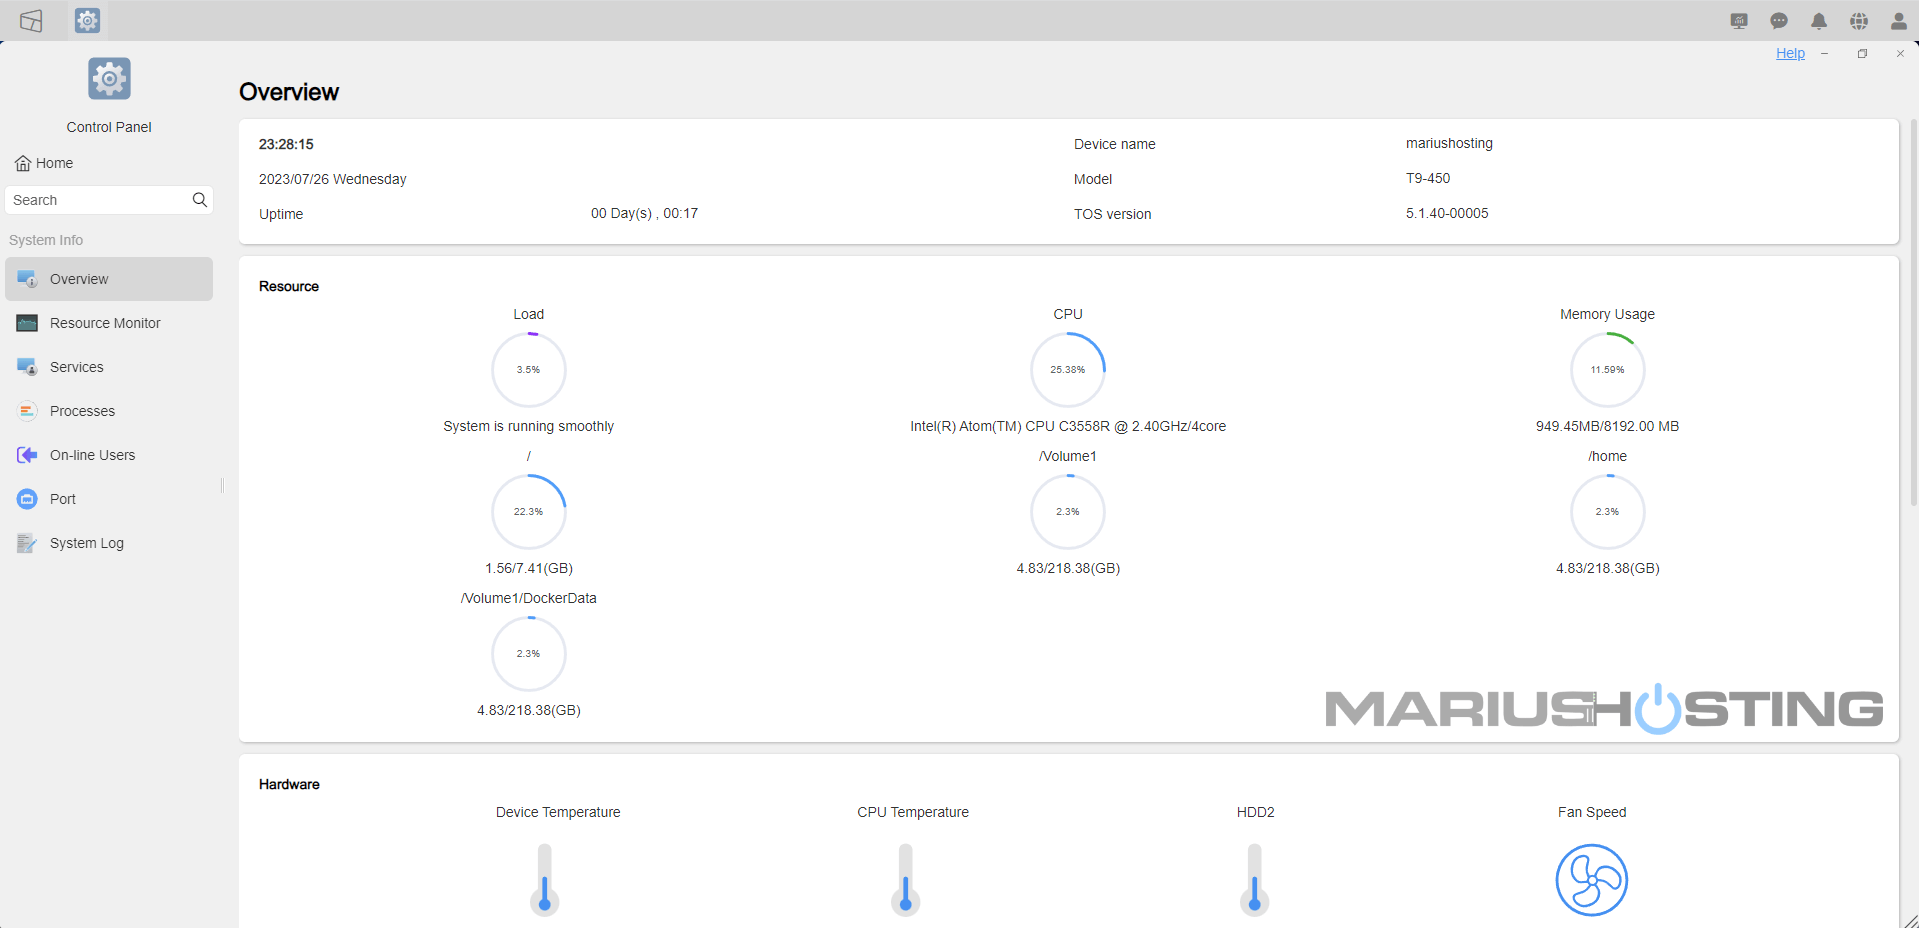The image size is (1919, 928).
Task: Open Services from the sidebar
Action: [109, 367]
